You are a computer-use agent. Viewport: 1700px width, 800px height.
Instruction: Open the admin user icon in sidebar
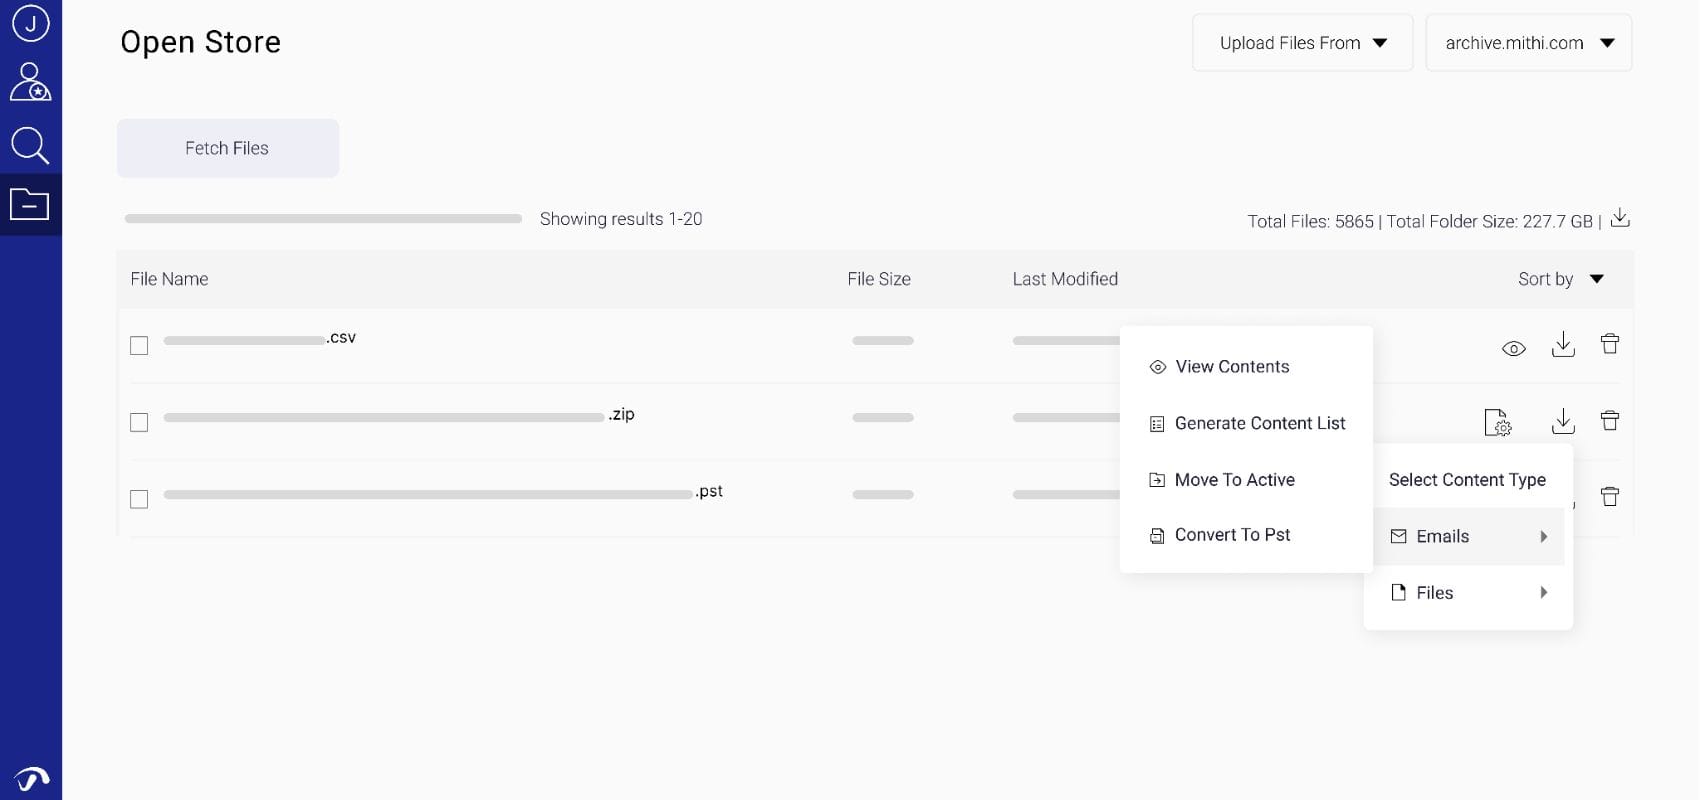pos(30,82)
